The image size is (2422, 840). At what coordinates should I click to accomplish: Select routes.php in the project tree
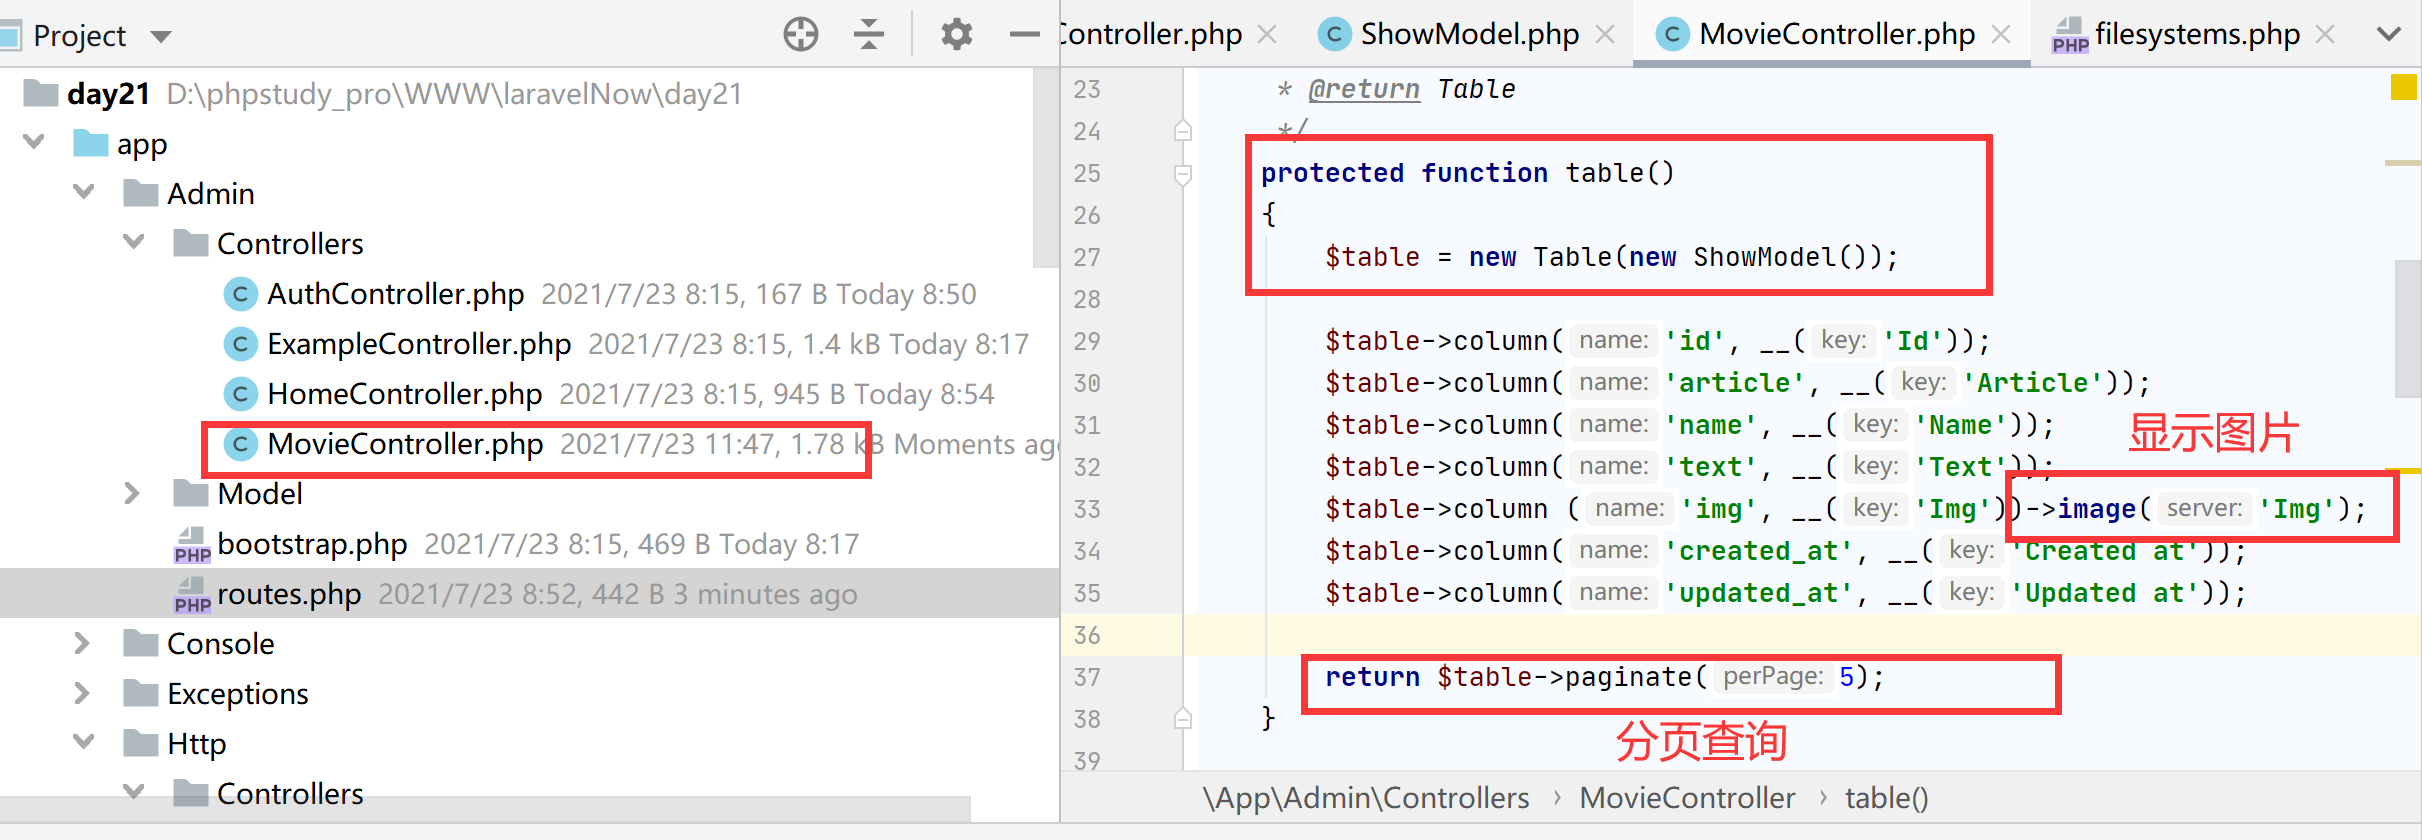[289, 594]
